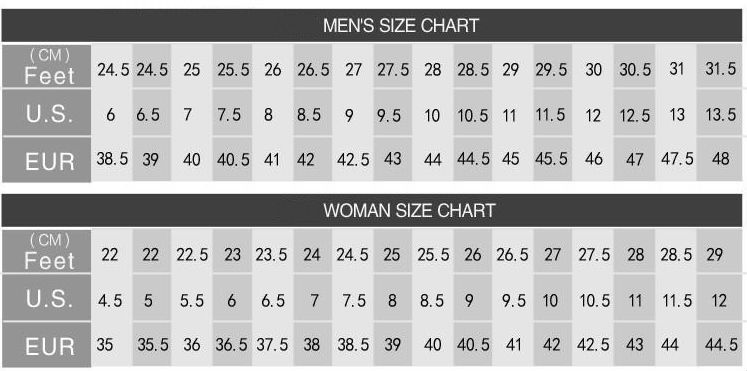Select men's EUR size 47.5 cell
Viewport: 747px width, 371px height.
(676, 159)
